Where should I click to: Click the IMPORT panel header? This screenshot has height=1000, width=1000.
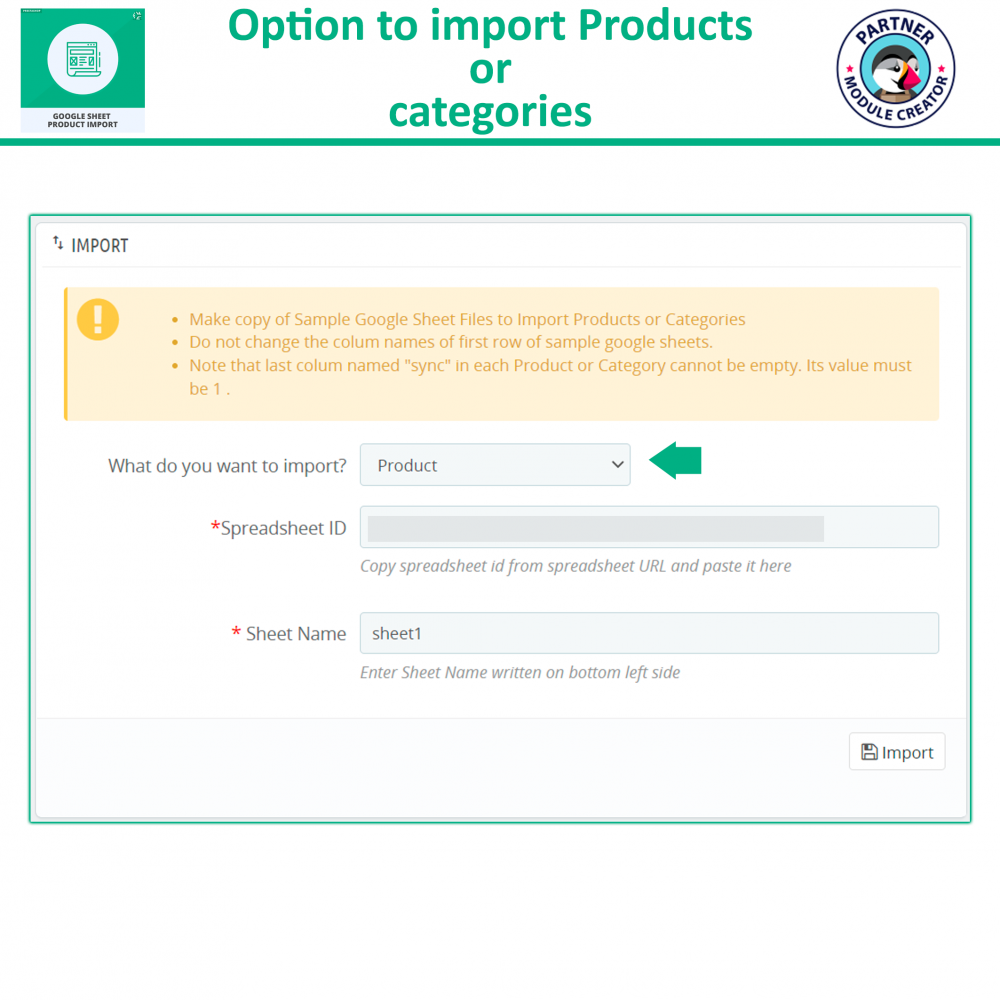[x=100, y=244]
